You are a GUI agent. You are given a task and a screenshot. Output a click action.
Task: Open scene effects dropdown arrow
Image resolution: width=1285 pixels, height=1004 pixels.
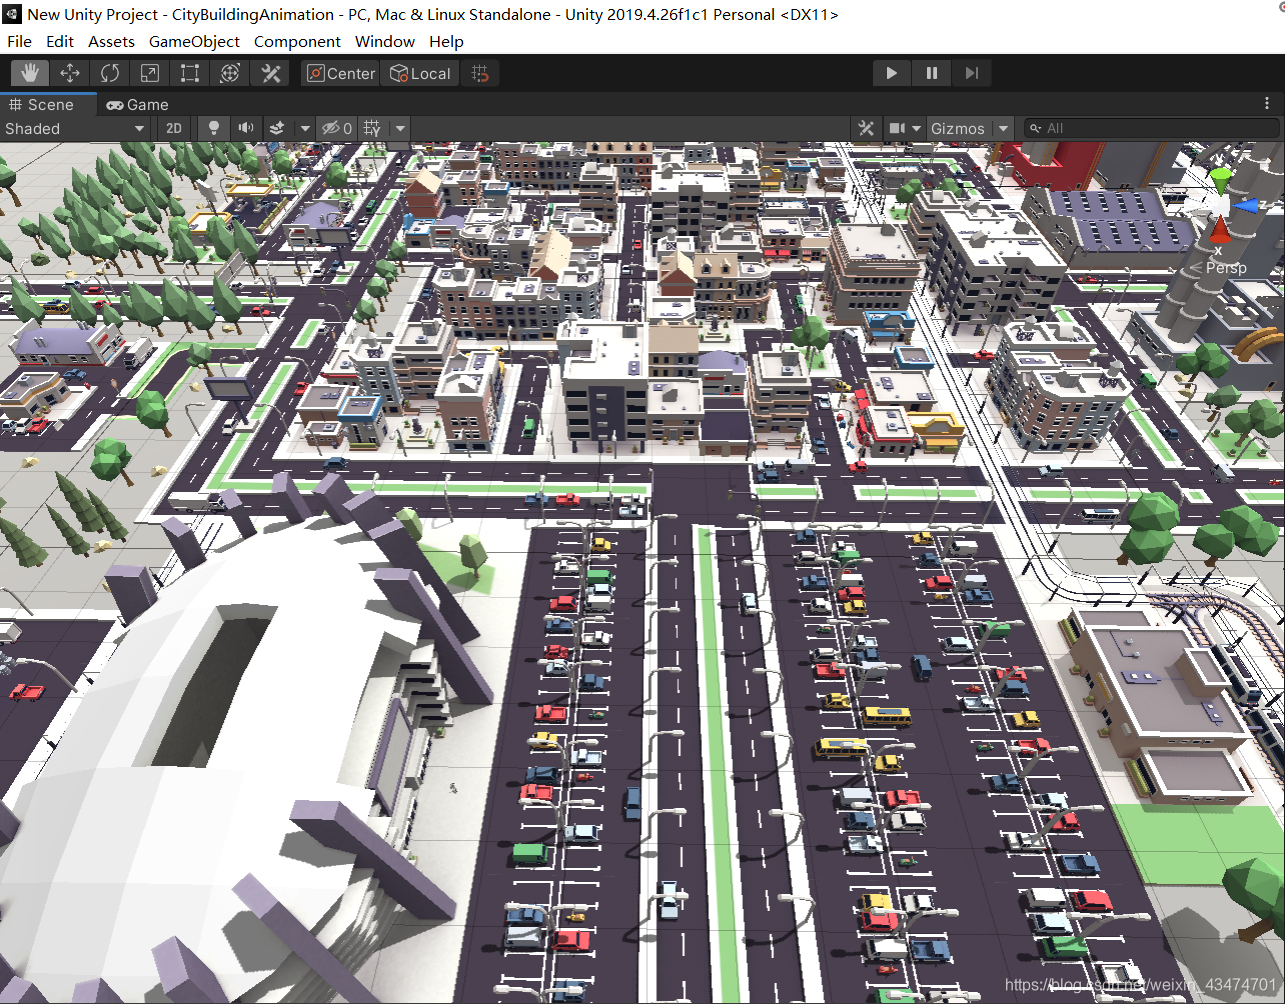(305, 128)
